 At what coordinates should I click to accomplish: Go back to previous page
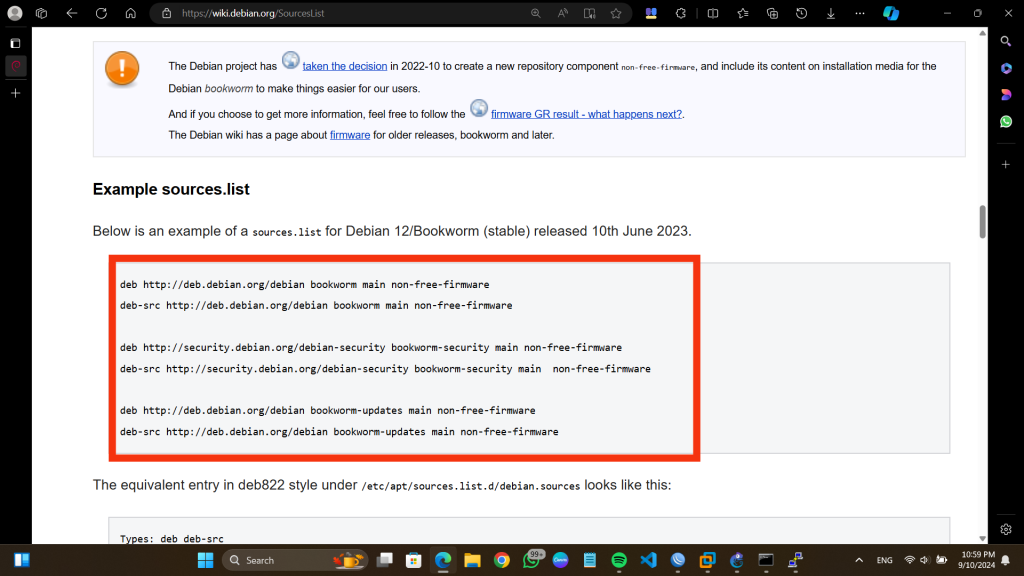tap(71, 14)
